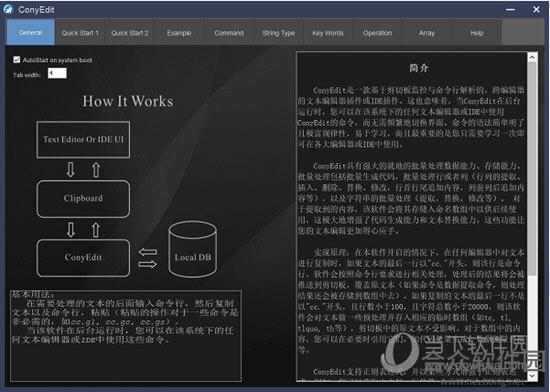This screenshot has width=550, height=392.
Task: Click the '简介' heading in right panel
Action: pos(418,68)
